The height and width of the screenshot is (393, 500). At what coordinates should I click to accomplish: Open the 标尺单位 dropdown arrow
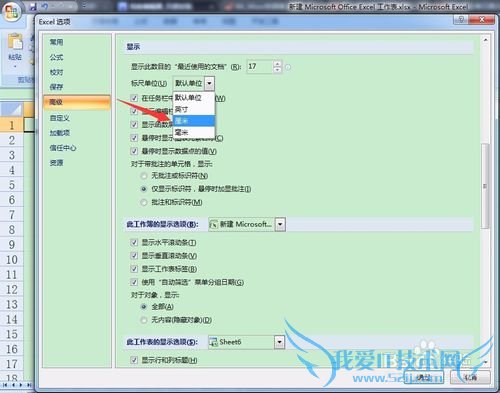[x=209, y=83]
